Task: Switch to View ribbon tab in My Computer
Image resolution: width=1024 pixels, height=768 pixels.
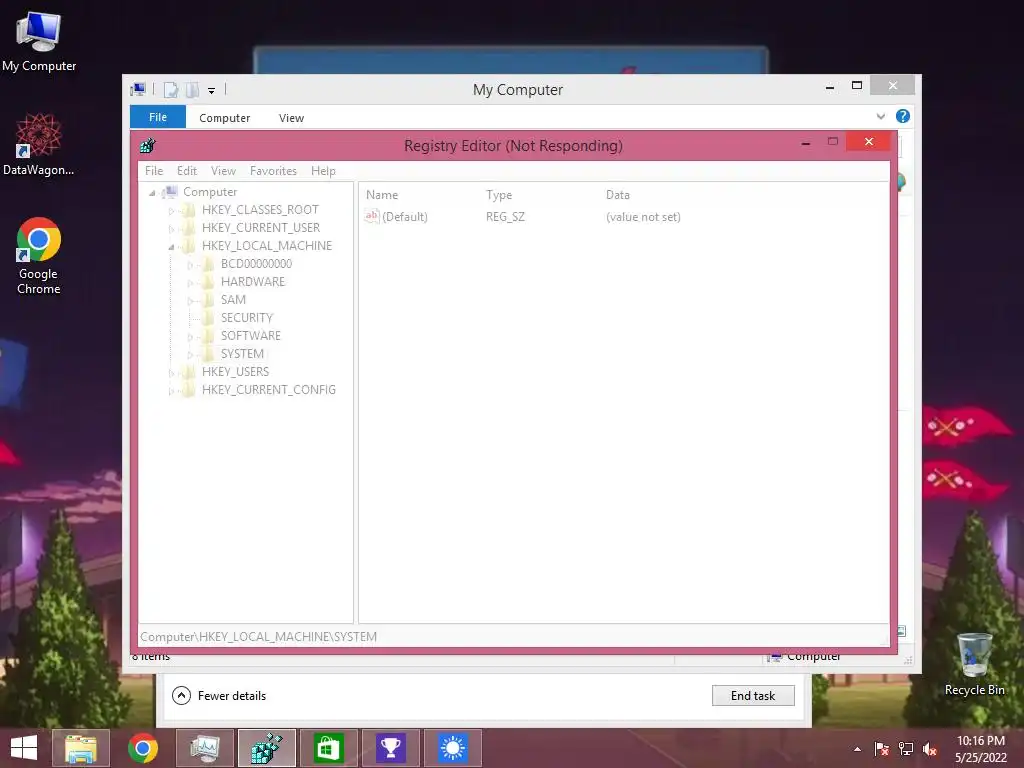Action: [x=291, y=118]
